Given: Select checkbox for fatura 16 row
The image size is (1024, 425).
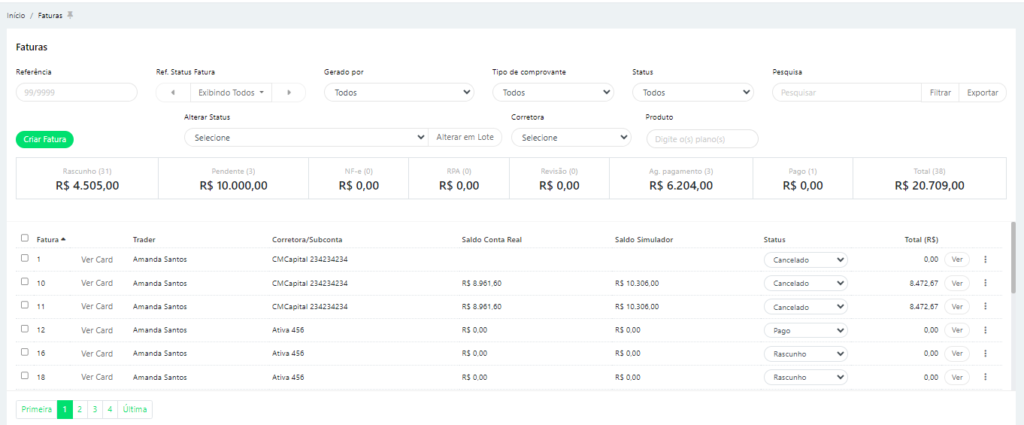Looking at the screenshot, I should click(25, 353).
